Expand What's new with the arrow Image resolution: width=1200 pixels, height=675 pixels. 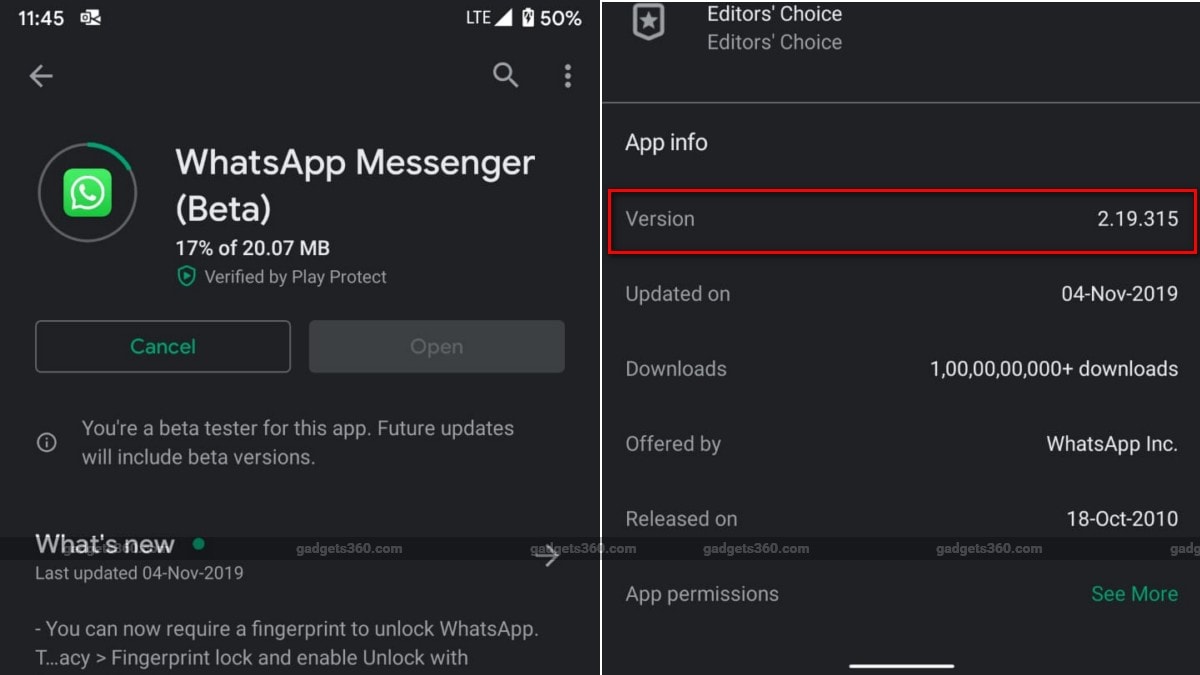[547, 557]
